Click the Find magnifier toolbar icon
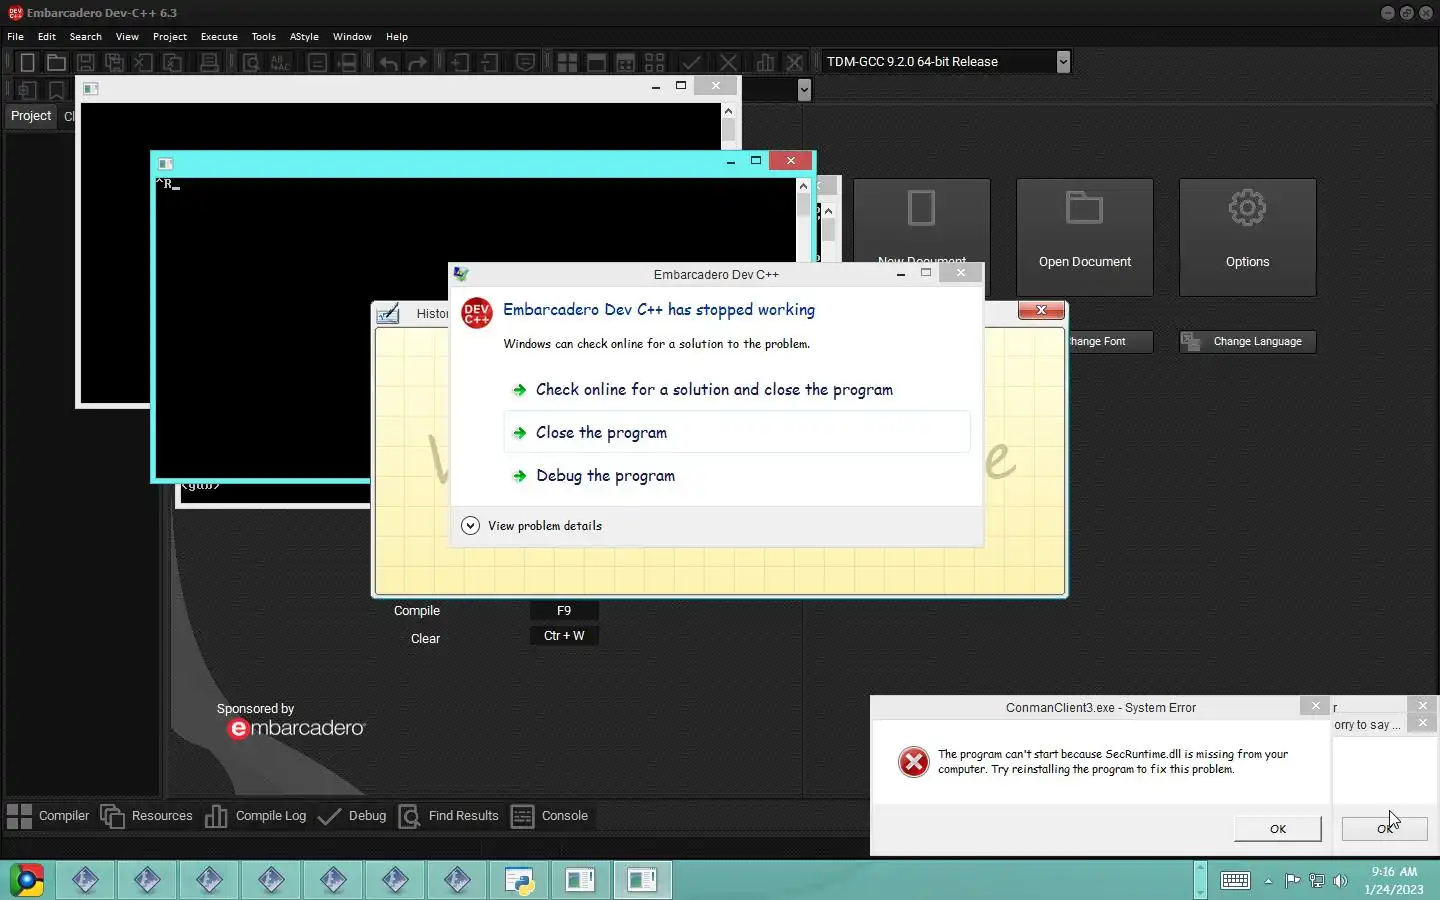 click(251, 62)
